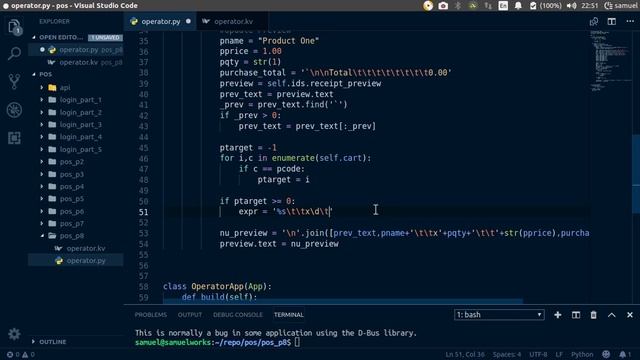Viewport: 640px width, 360px height.
Task: Click the battery indicator showing 100%
Action: click(545, 6)
